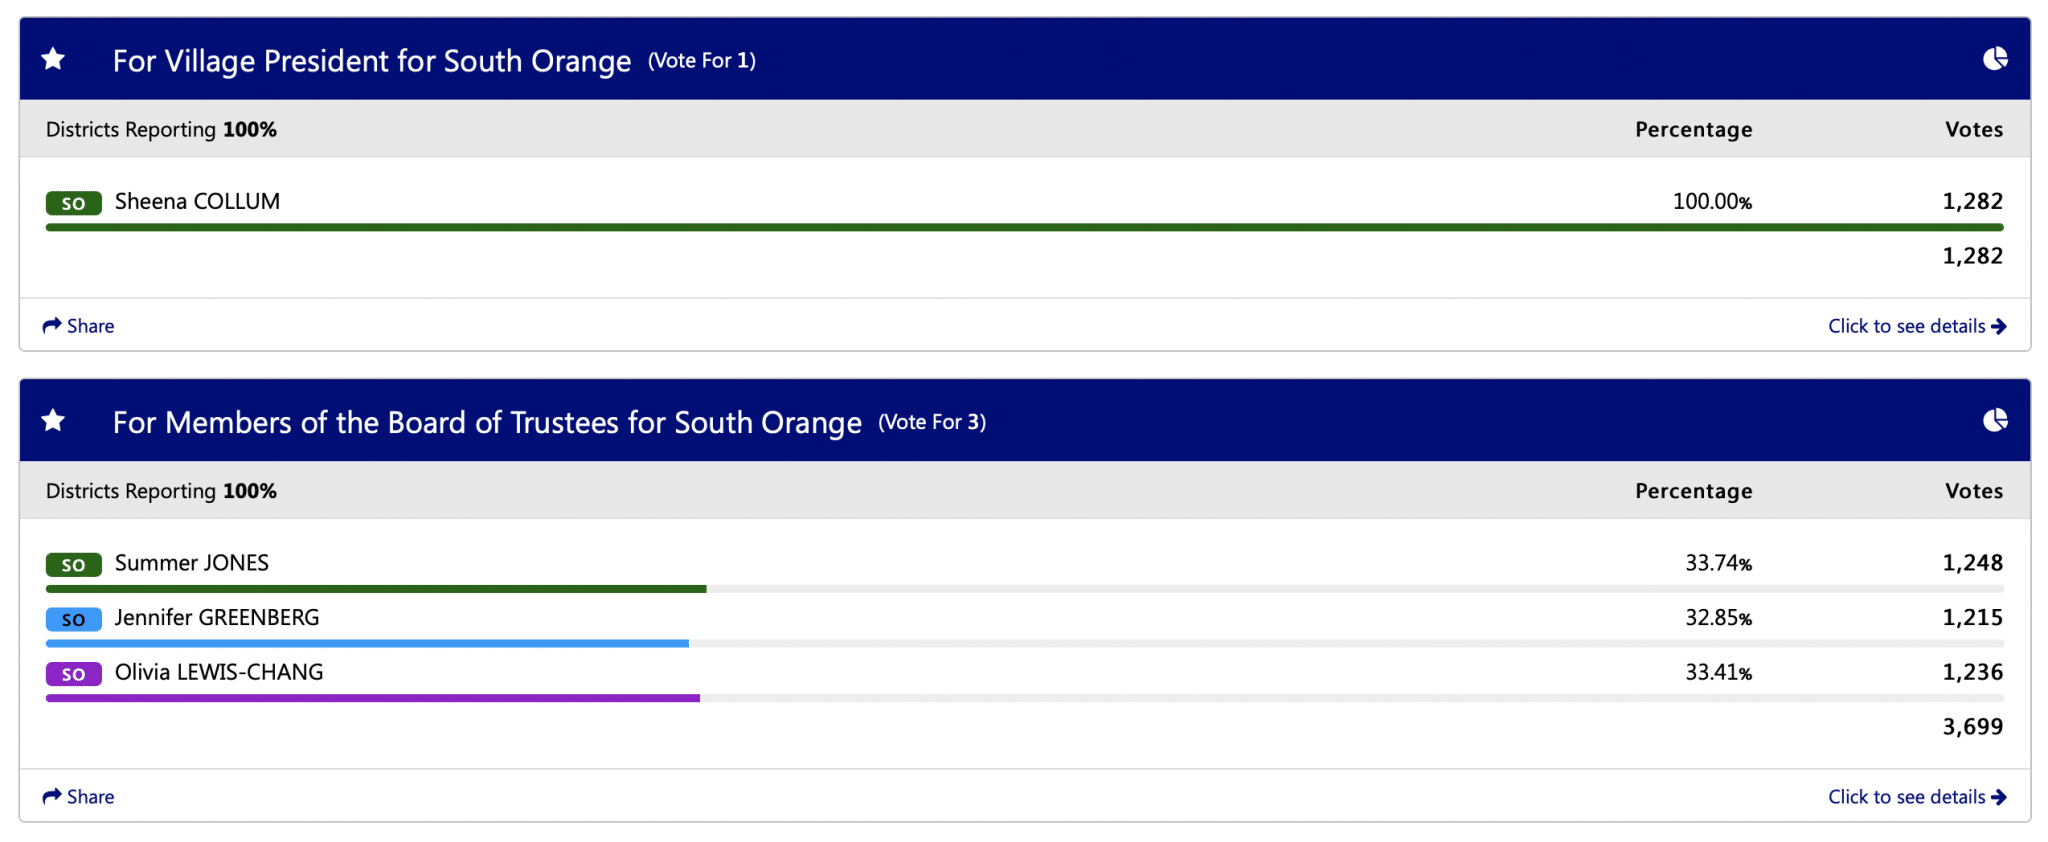Click blue SO badge beside Jennifer GREENBERG
The height and width of the screenshot is (842, 2048).
coord(74,619)
